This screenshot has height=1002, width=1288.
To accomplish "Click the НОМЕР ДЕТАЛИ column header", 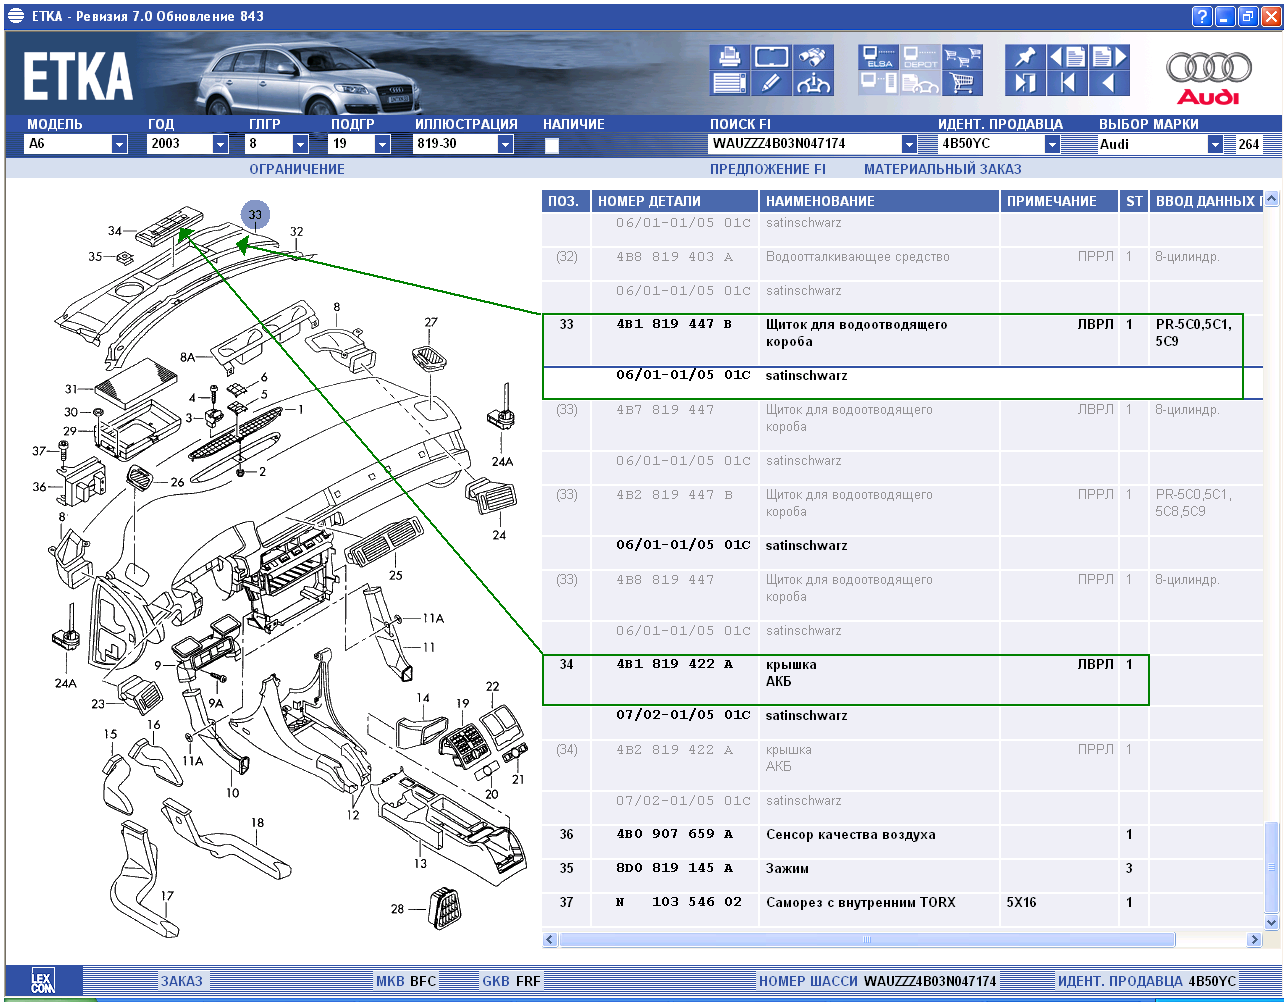I will (675, 201).
